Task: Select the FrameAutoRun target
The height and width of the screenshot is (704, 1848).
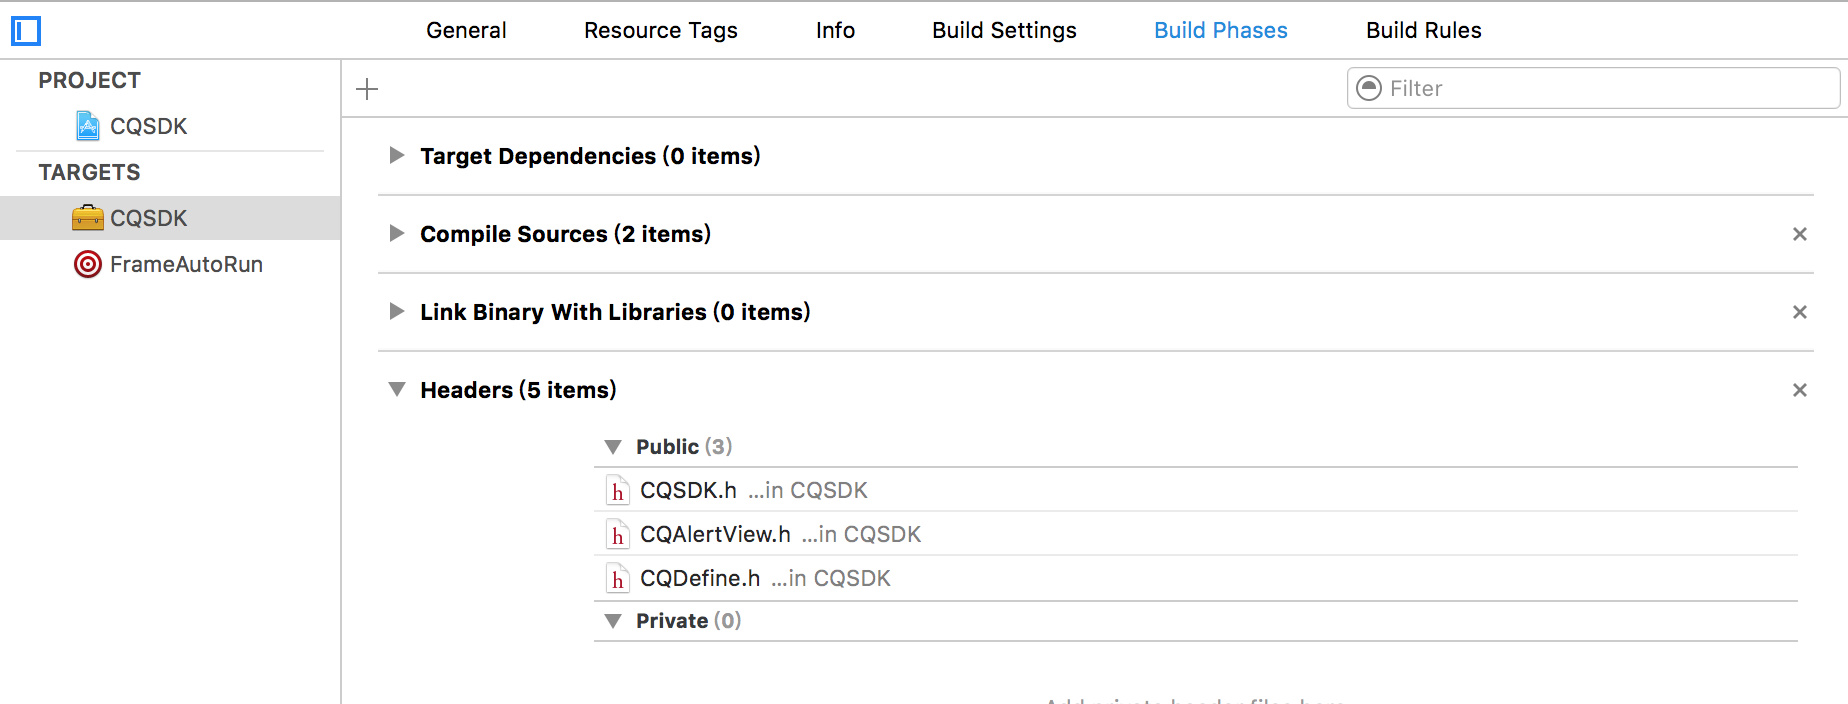Action: (x=186, y=264)
